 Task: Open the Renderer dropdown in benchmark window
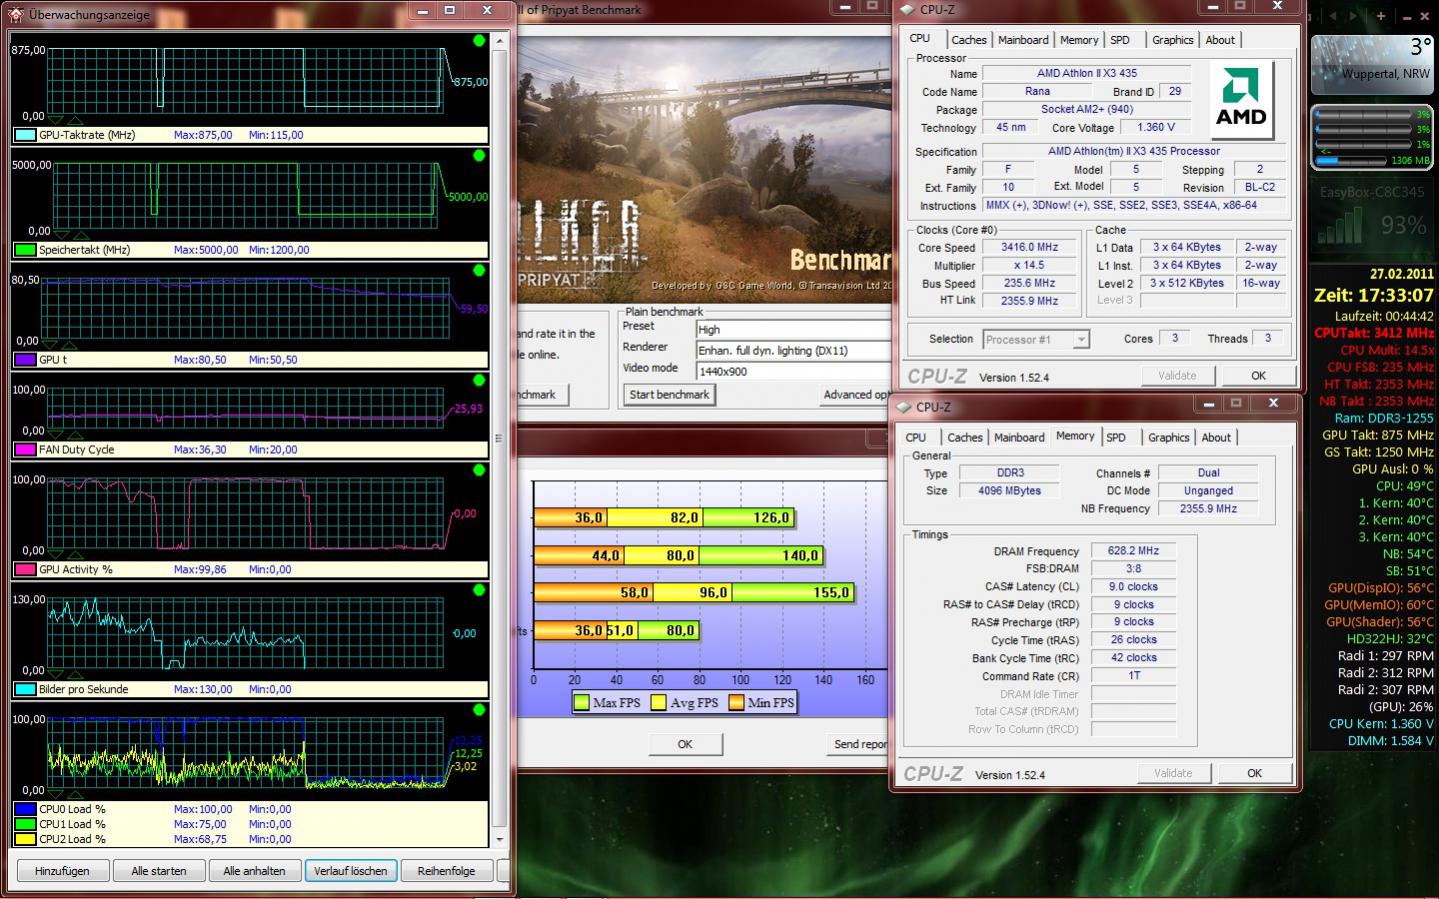(792, 350)
